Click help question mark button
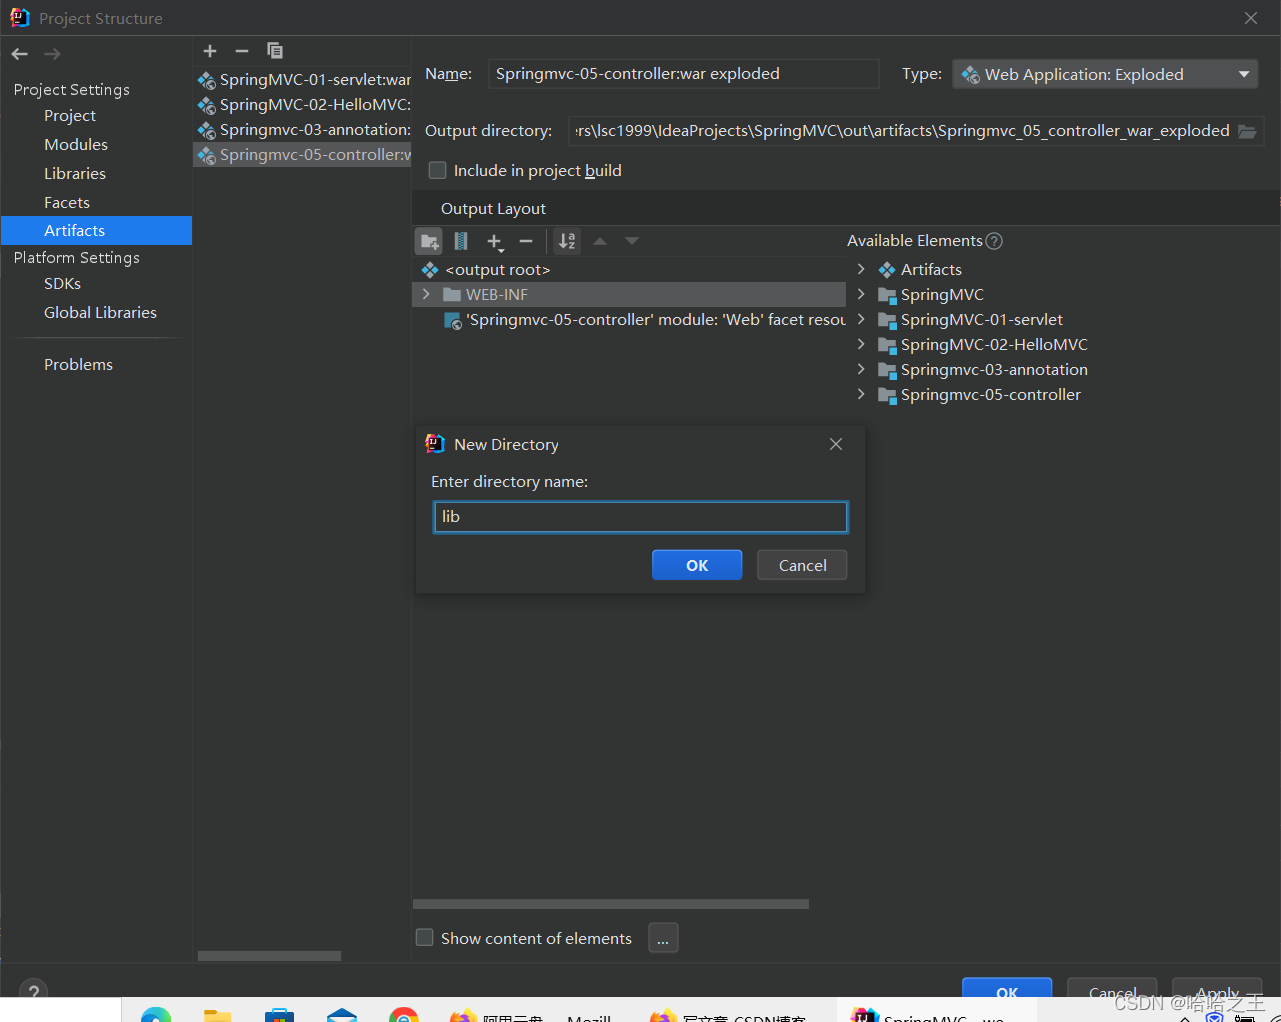 tap(34, 991)
